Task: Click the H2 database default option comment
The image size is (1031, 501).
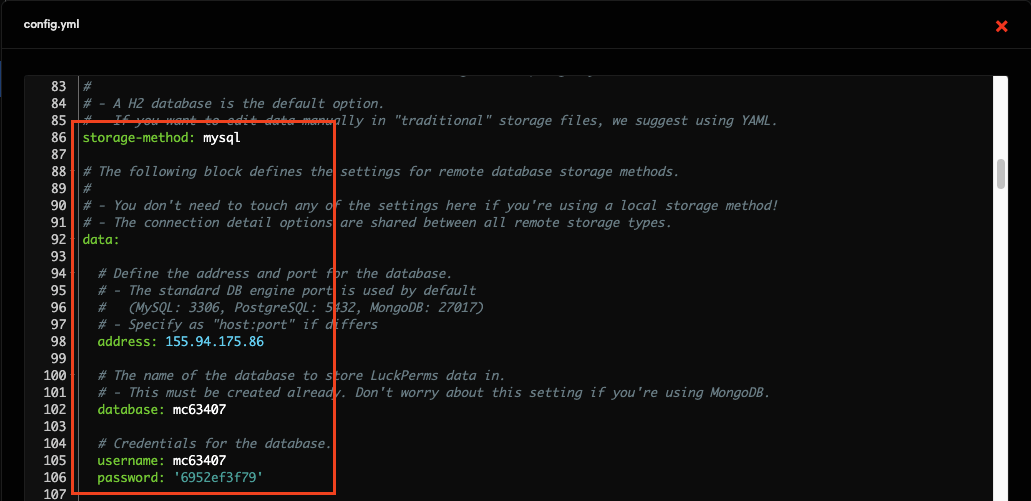Action: click(233, 104)
